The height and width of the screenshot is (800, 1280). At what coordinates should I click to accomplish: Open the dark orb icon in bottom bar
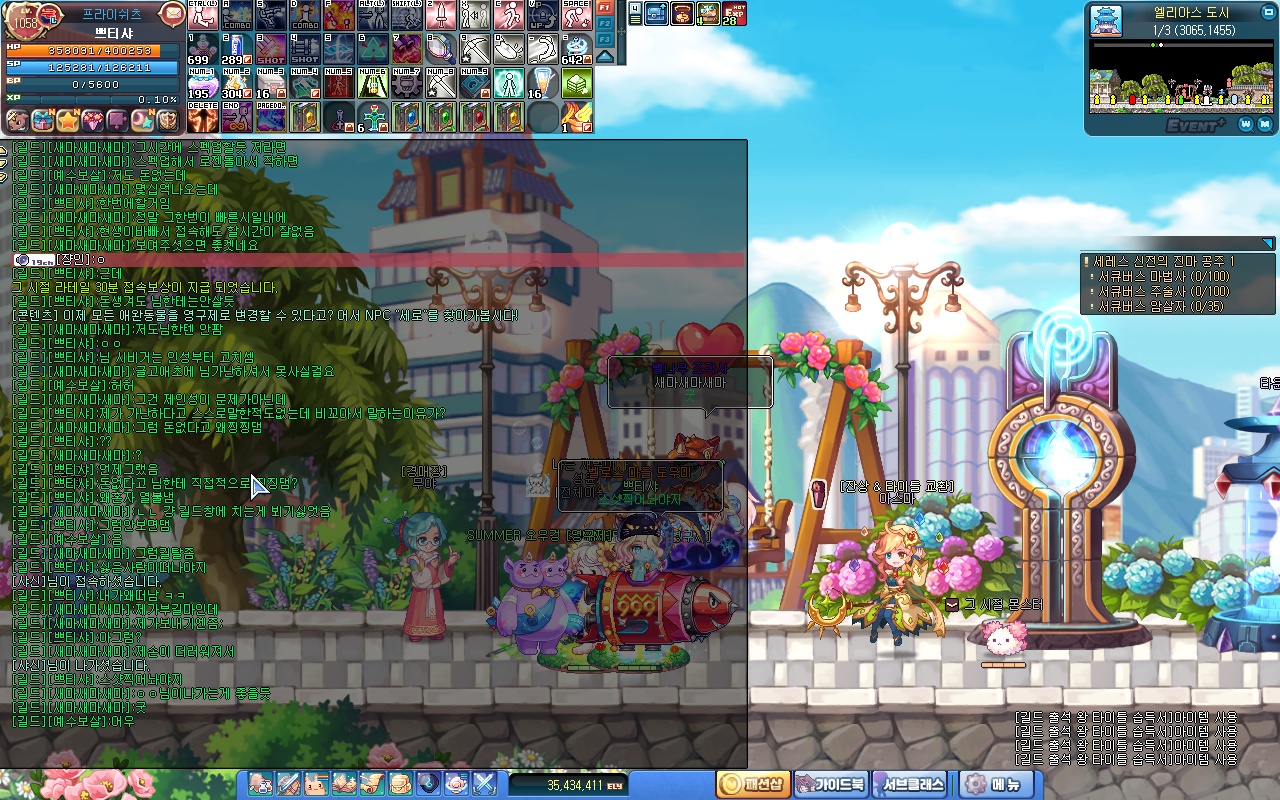429,784
